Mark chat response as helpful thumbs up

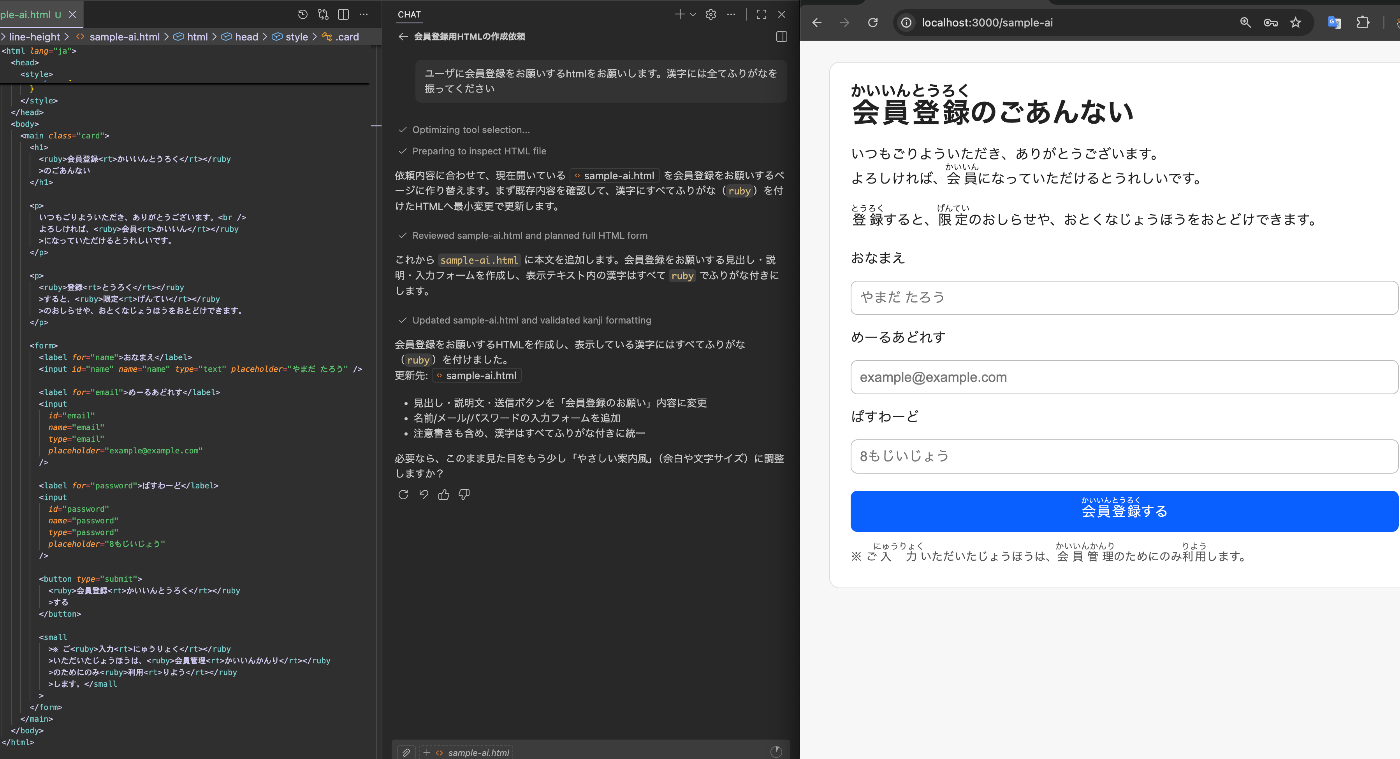444,495
